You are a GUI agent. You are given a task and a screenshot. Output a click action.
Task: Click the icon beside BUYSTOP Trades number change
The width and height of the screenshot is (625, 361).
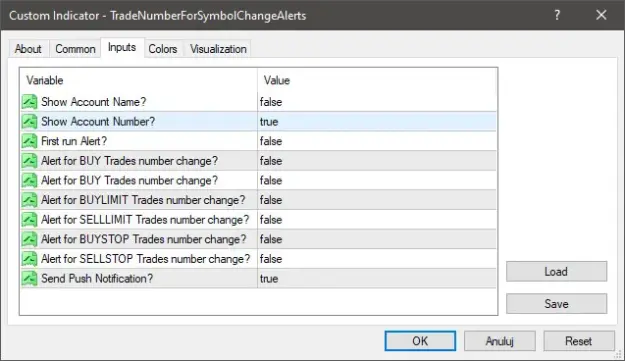29,239
